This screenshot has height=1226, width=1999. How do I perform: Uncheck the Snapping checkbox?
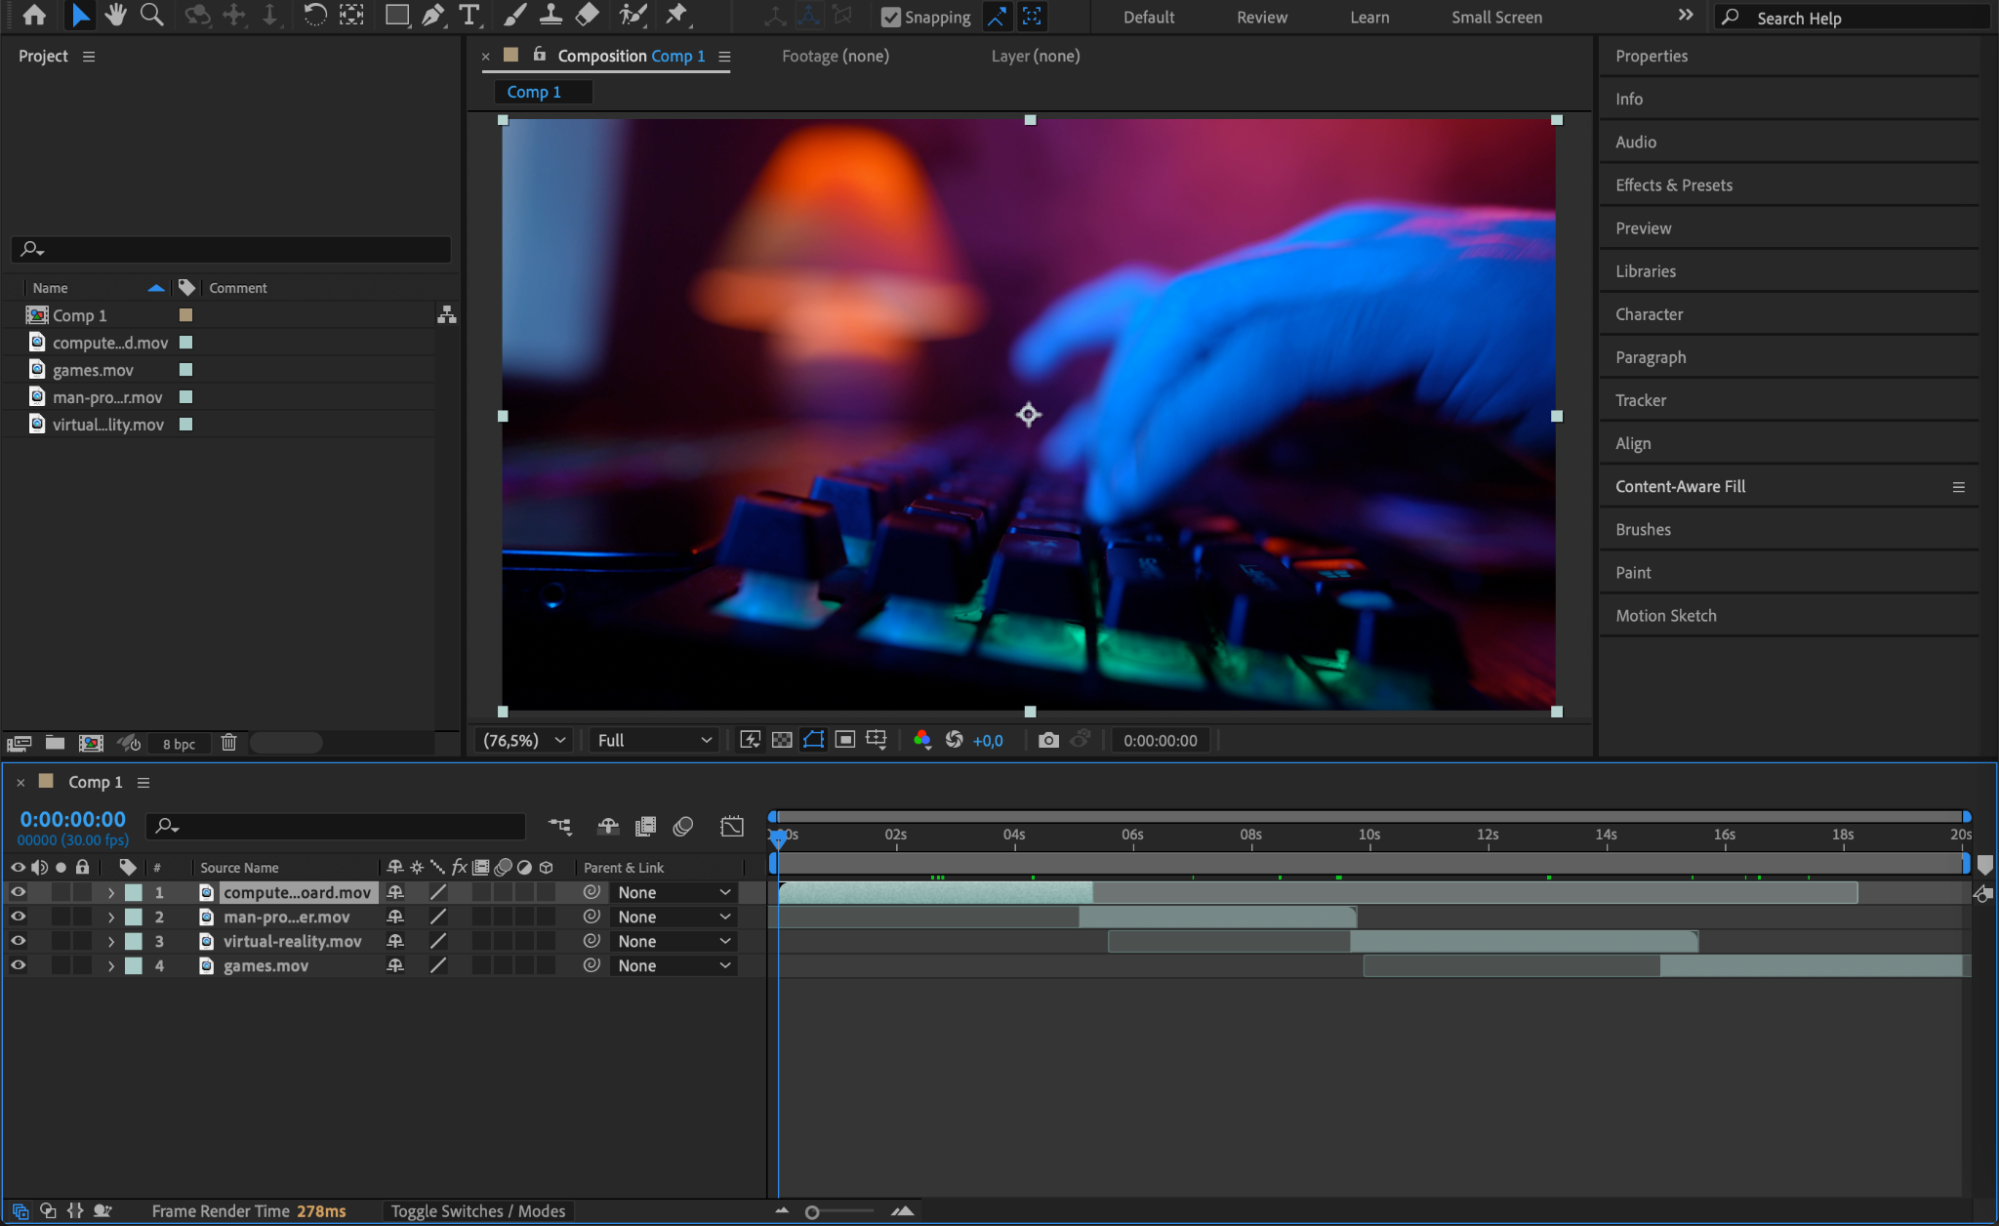(890, 17)
